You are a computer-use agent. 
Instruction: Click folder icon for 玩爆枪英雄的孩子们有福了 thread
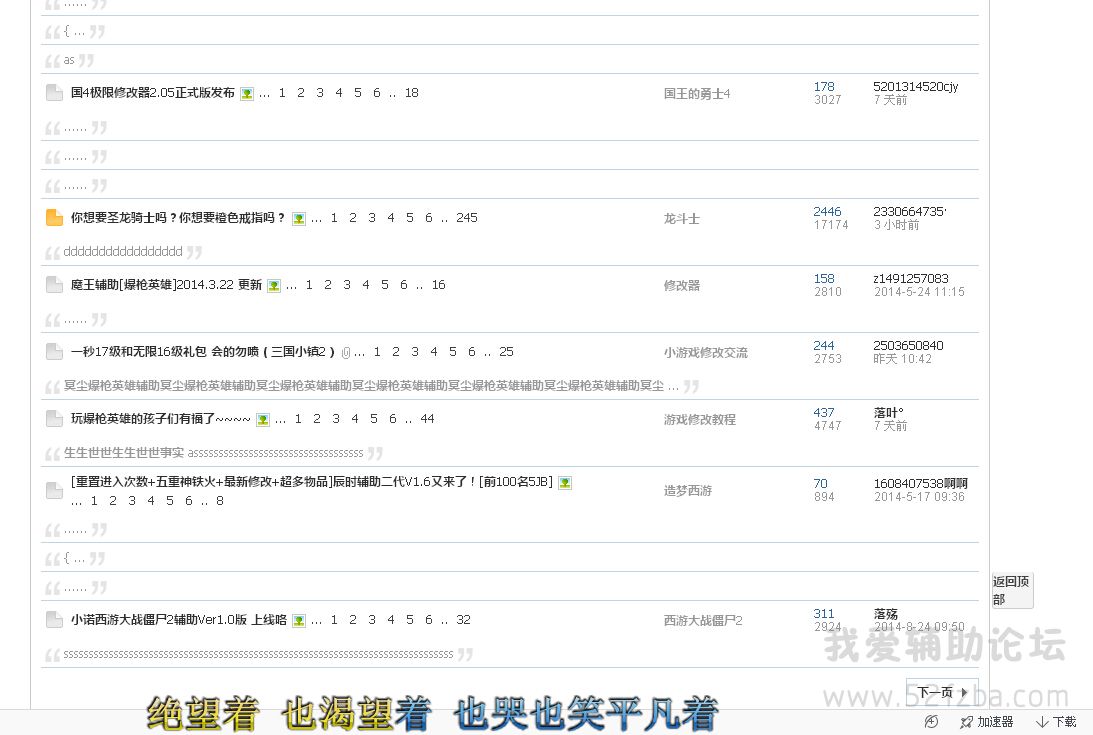point(54,418)
